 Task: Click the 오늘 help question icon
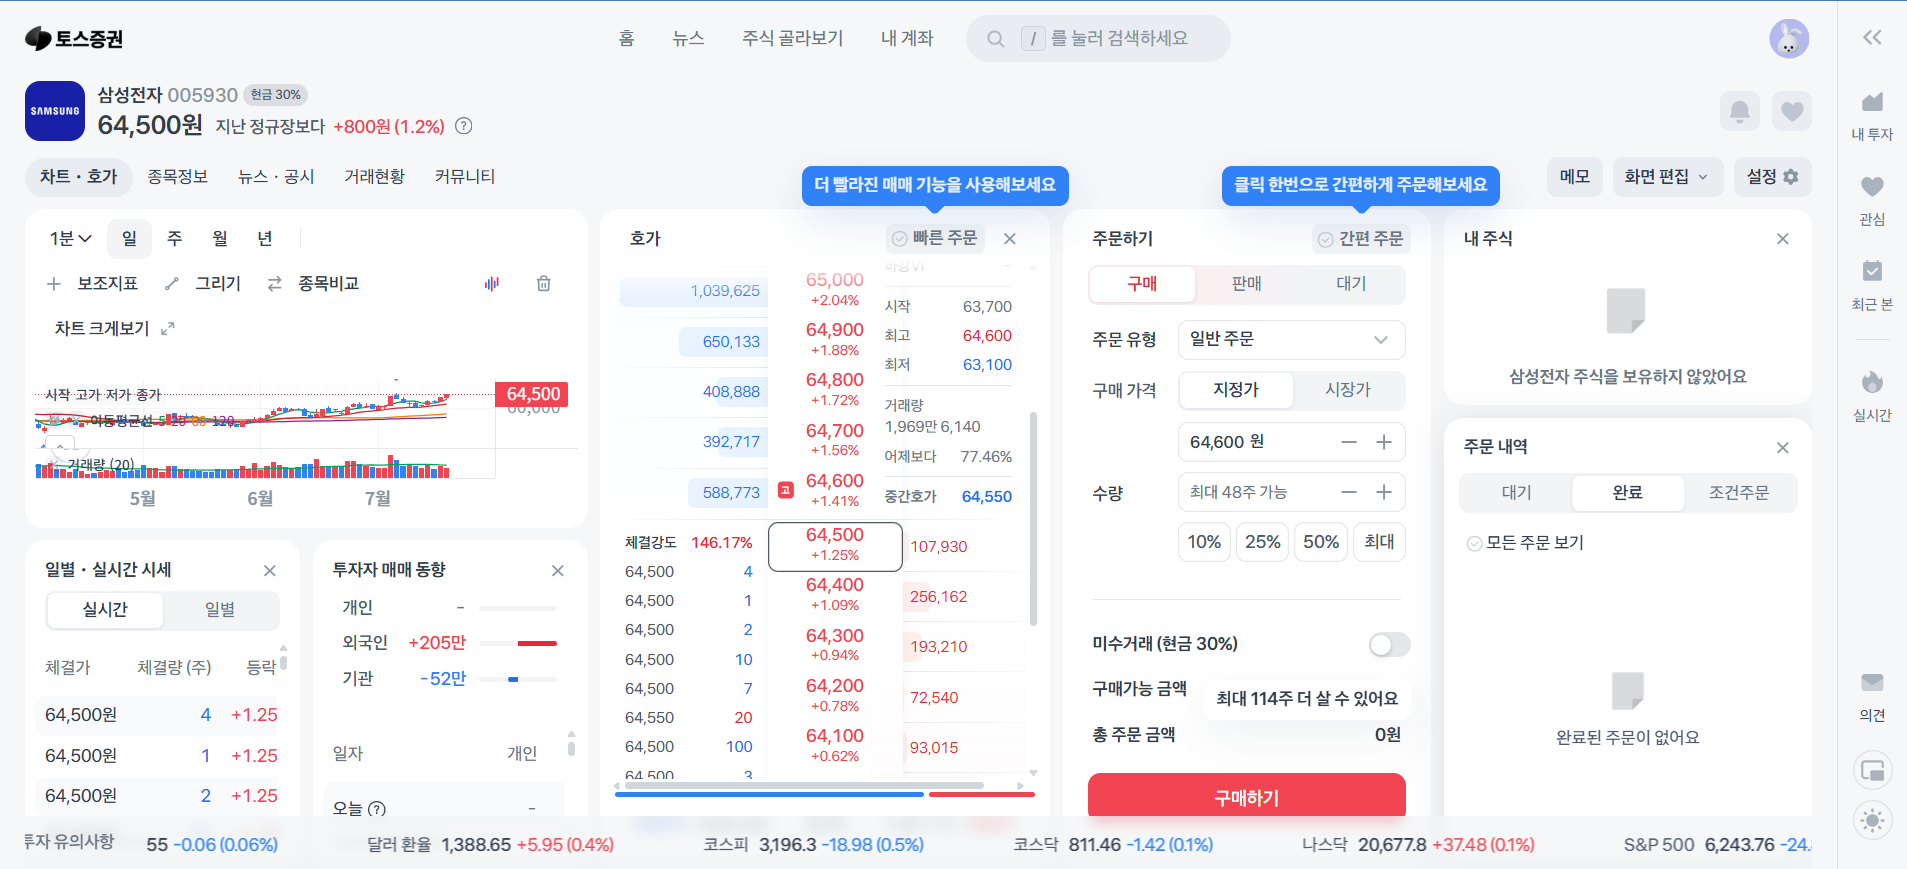click(377, 809)
